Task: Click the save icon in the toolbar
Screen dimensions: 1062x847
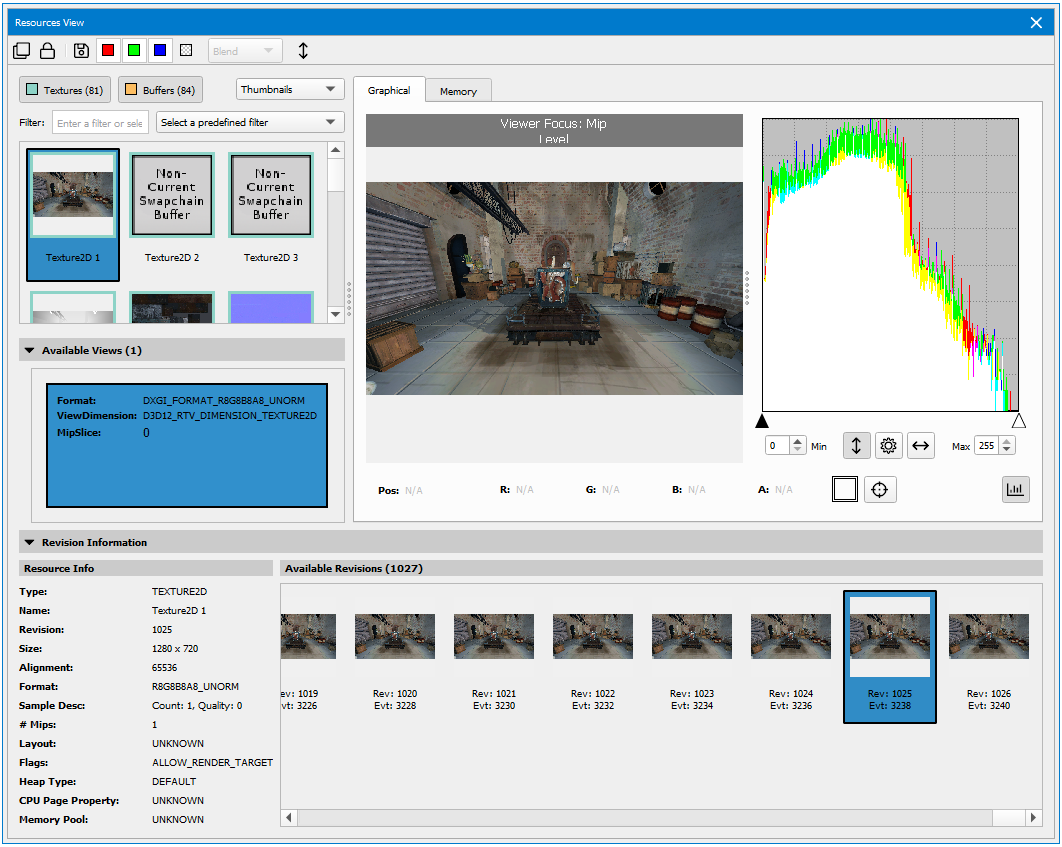Action: [82, 51]
